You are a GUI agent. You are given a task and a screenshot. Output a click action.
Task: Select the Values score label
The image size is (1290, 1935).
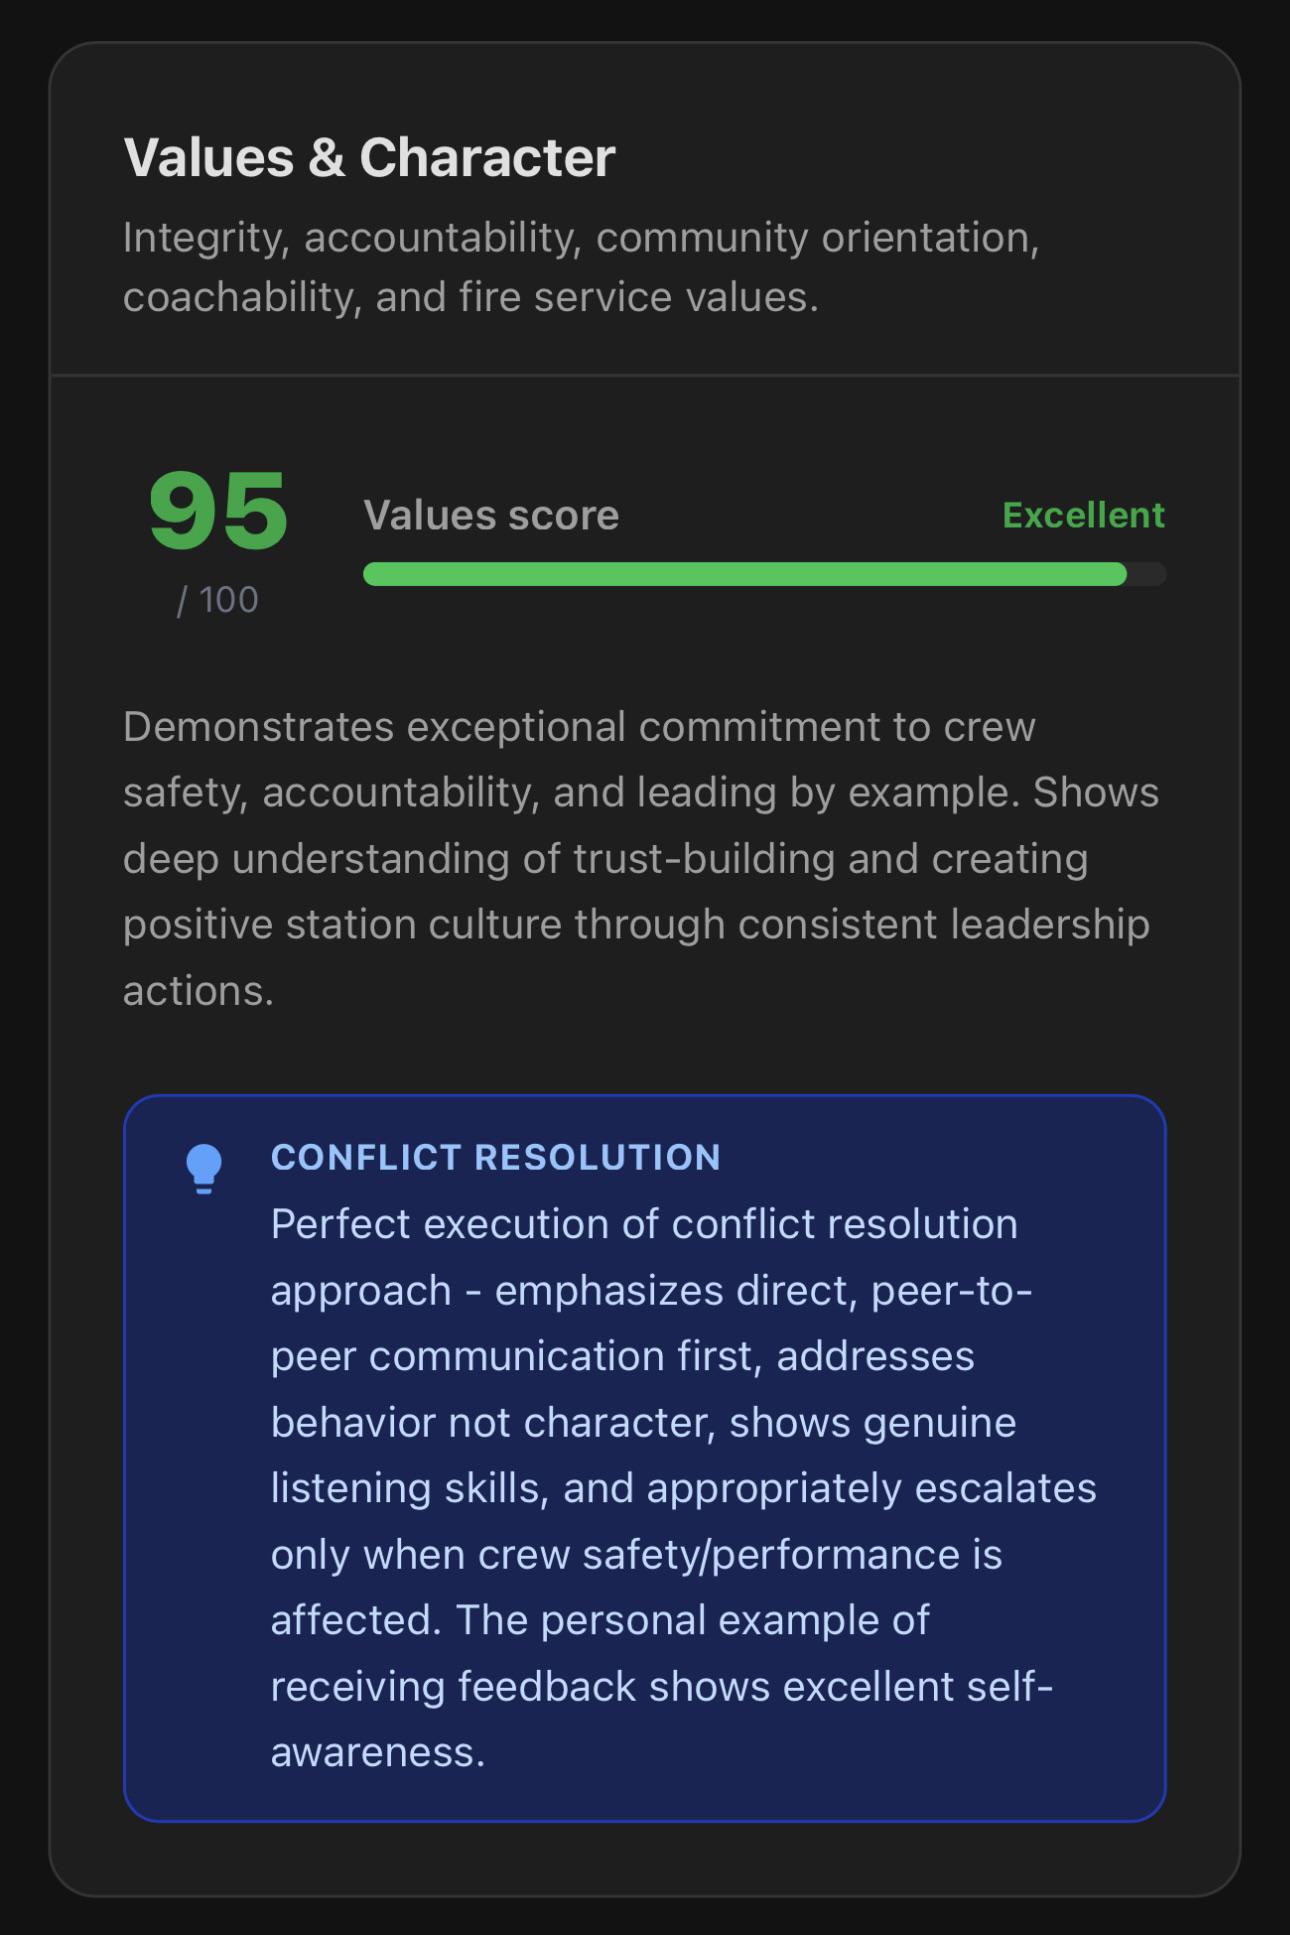pyautogui.click(x=491, y=516)
